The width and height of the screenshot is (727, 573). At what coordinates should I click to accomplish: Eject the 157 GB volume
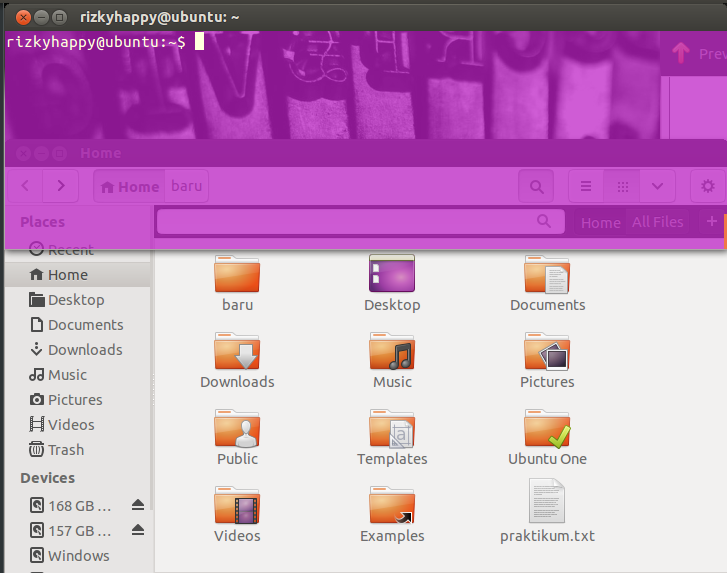tap(138, 530)
